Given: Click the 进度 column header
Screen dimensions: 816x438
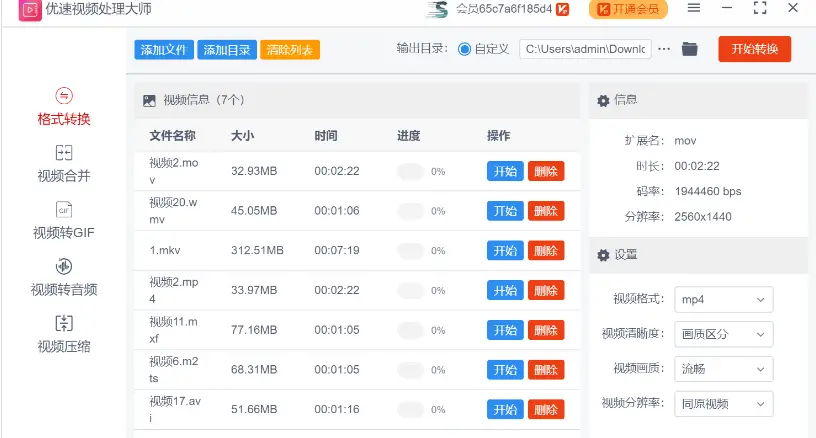Looking at the screenshot, I should 409,136.
